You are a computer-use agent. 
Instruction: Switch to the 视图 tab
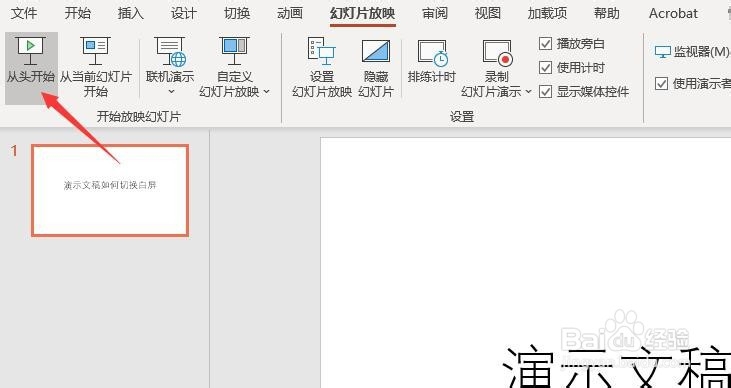pos(488,13)
